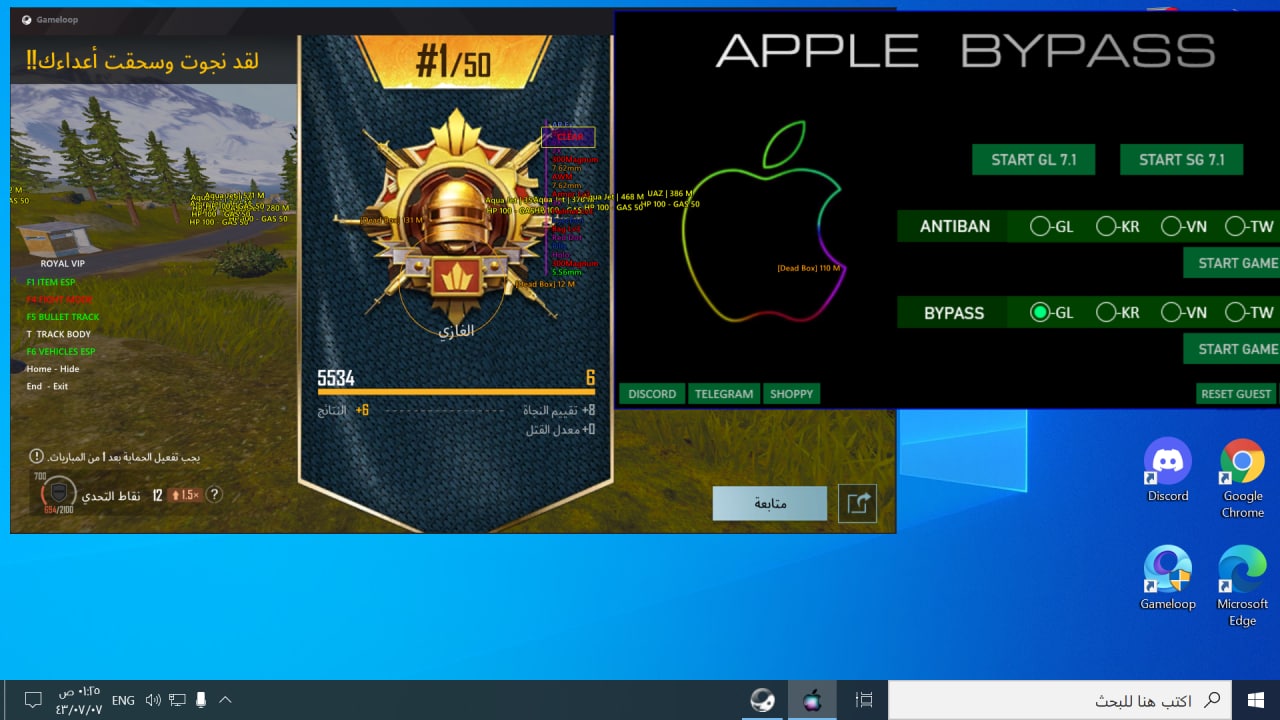Select BYPASS TW radio button
Viewport: 1280px width, 720px height.
pyautogui.click(x=1236, y=313)
